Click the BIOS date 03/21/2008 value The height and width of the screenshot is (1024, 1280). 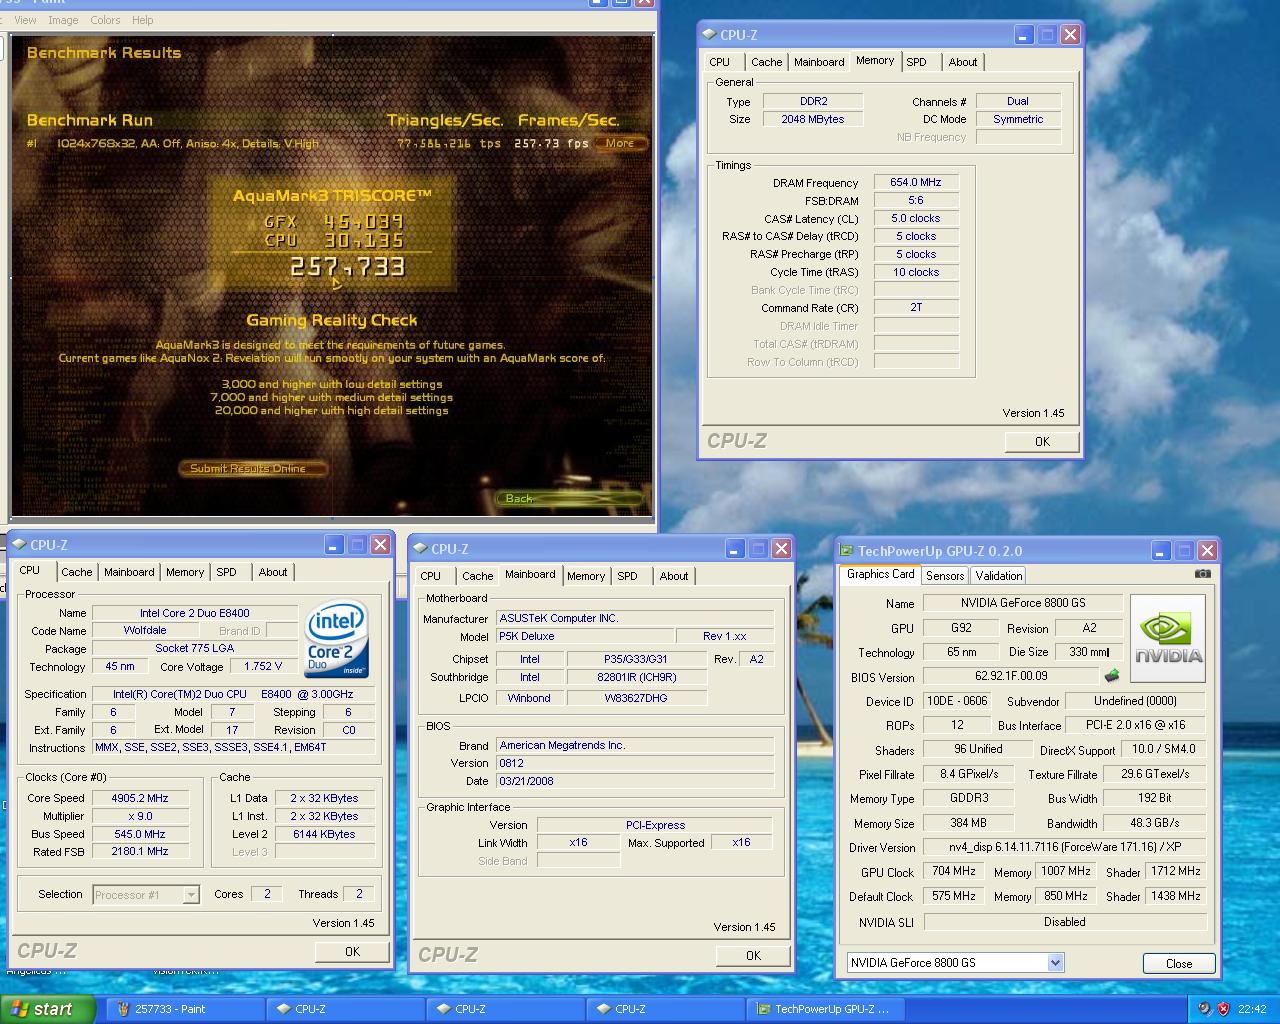pos(635,781)
